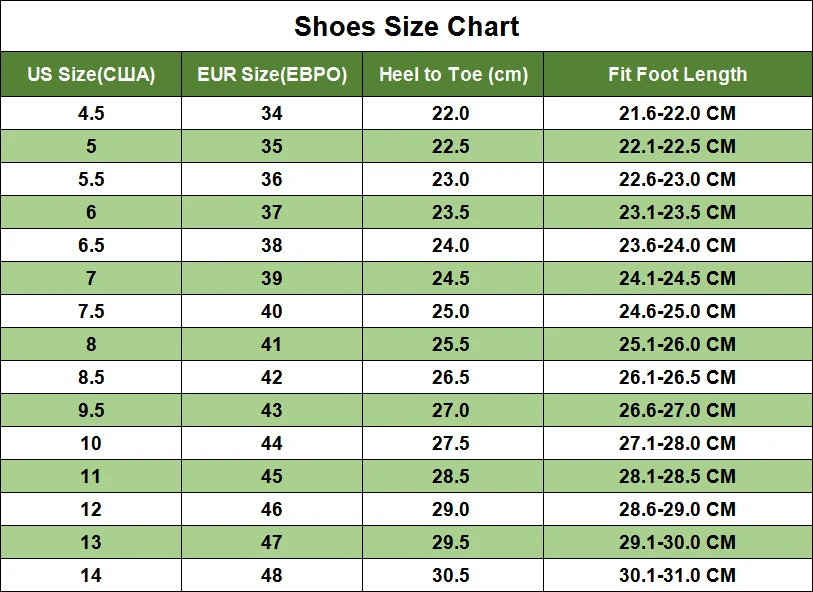Select the 22.6-23.0 CM fit length cell
Viewport: 813px width, 592px height.
click(x=677, y=179)
